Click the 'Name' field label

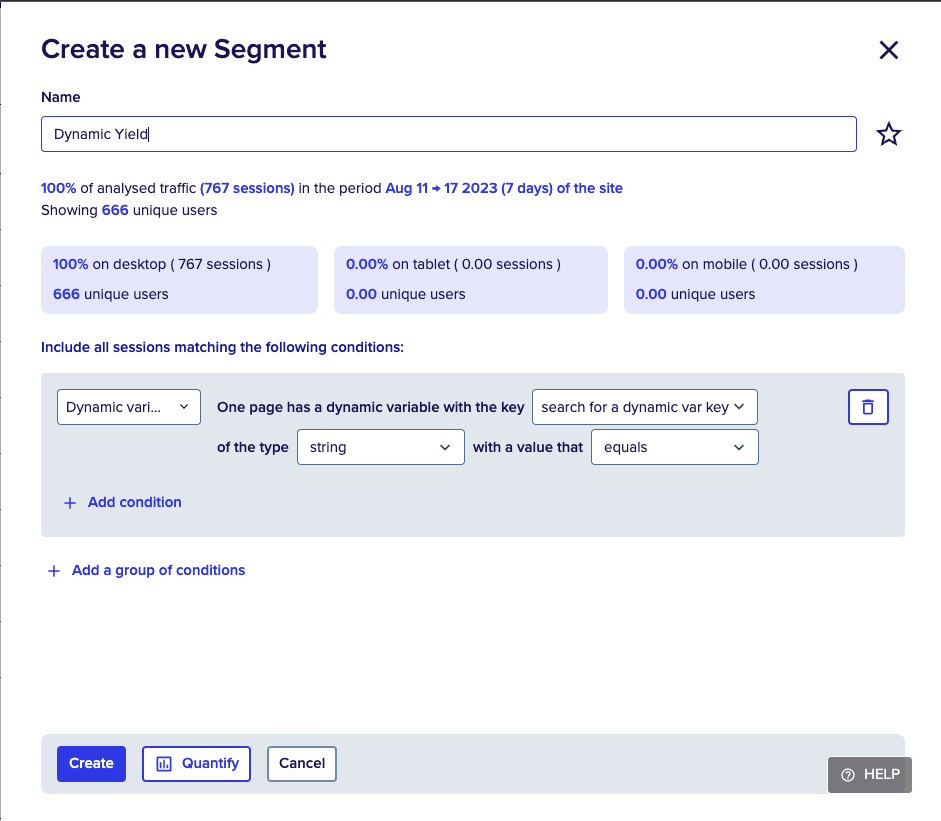61,97
